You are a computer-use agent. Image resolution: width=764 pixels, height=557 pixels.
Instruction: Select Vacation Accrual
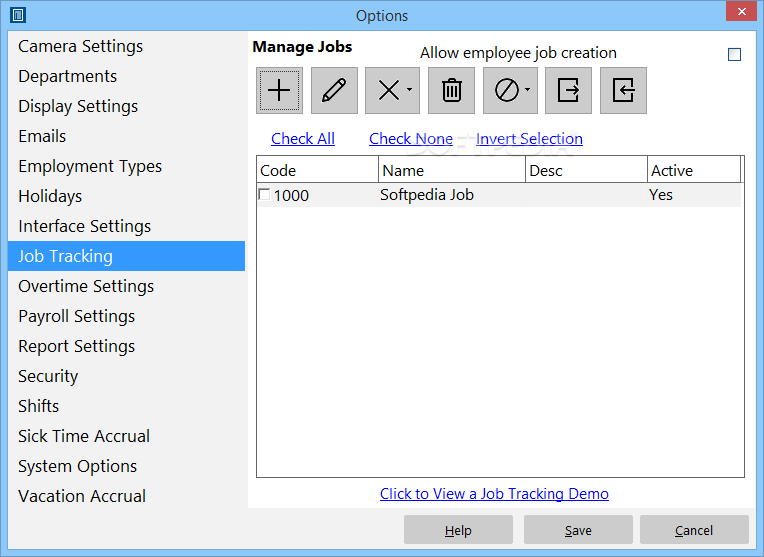click(x=126, y=496)
